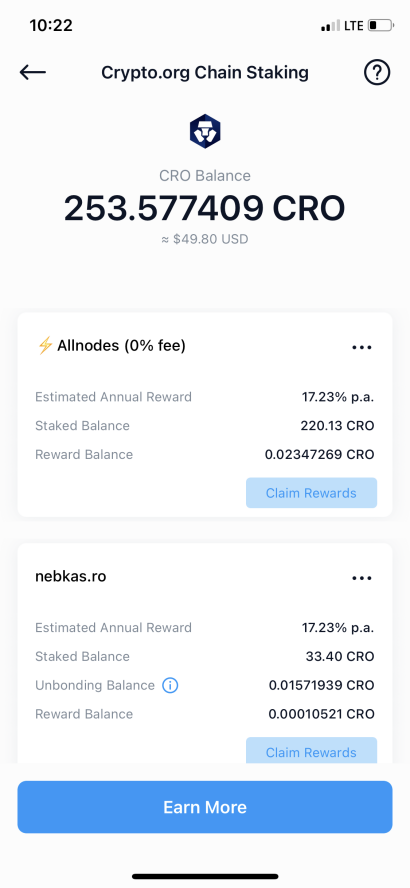Screen dimensions: 410x888
Task: Select the nebkas.ro validator title
Action: (x=70, y=577)
